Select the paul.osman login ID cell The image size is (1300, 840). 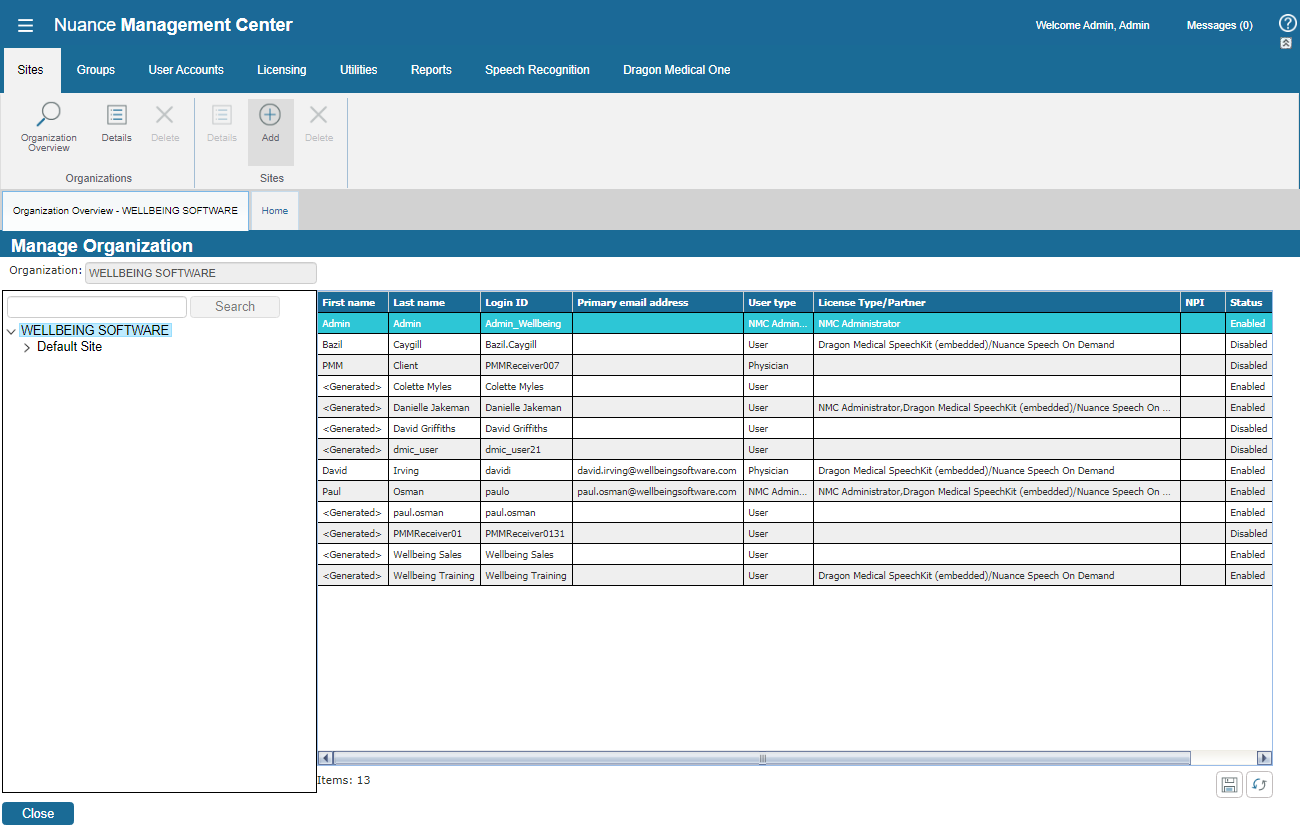526,512
